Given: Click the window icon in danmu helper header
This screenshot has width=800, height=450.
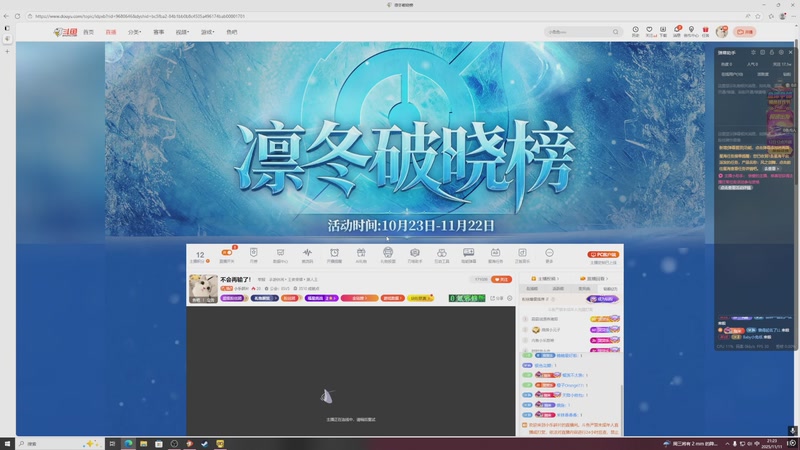Looking at the screenshot, I should 762,53.
